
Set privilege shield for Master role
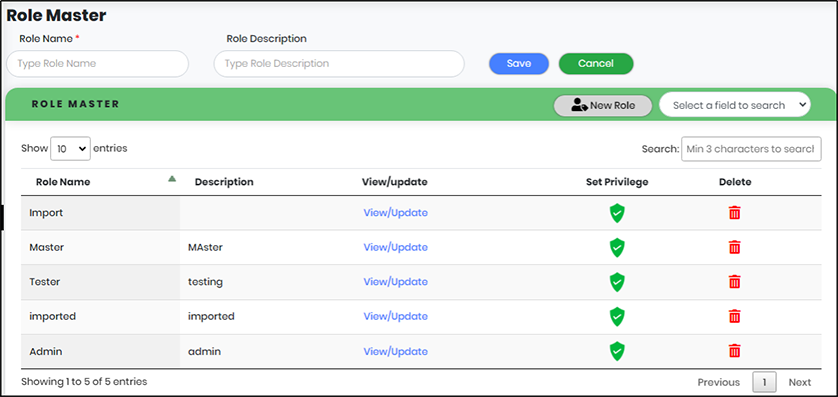click(x=617, y=247)
